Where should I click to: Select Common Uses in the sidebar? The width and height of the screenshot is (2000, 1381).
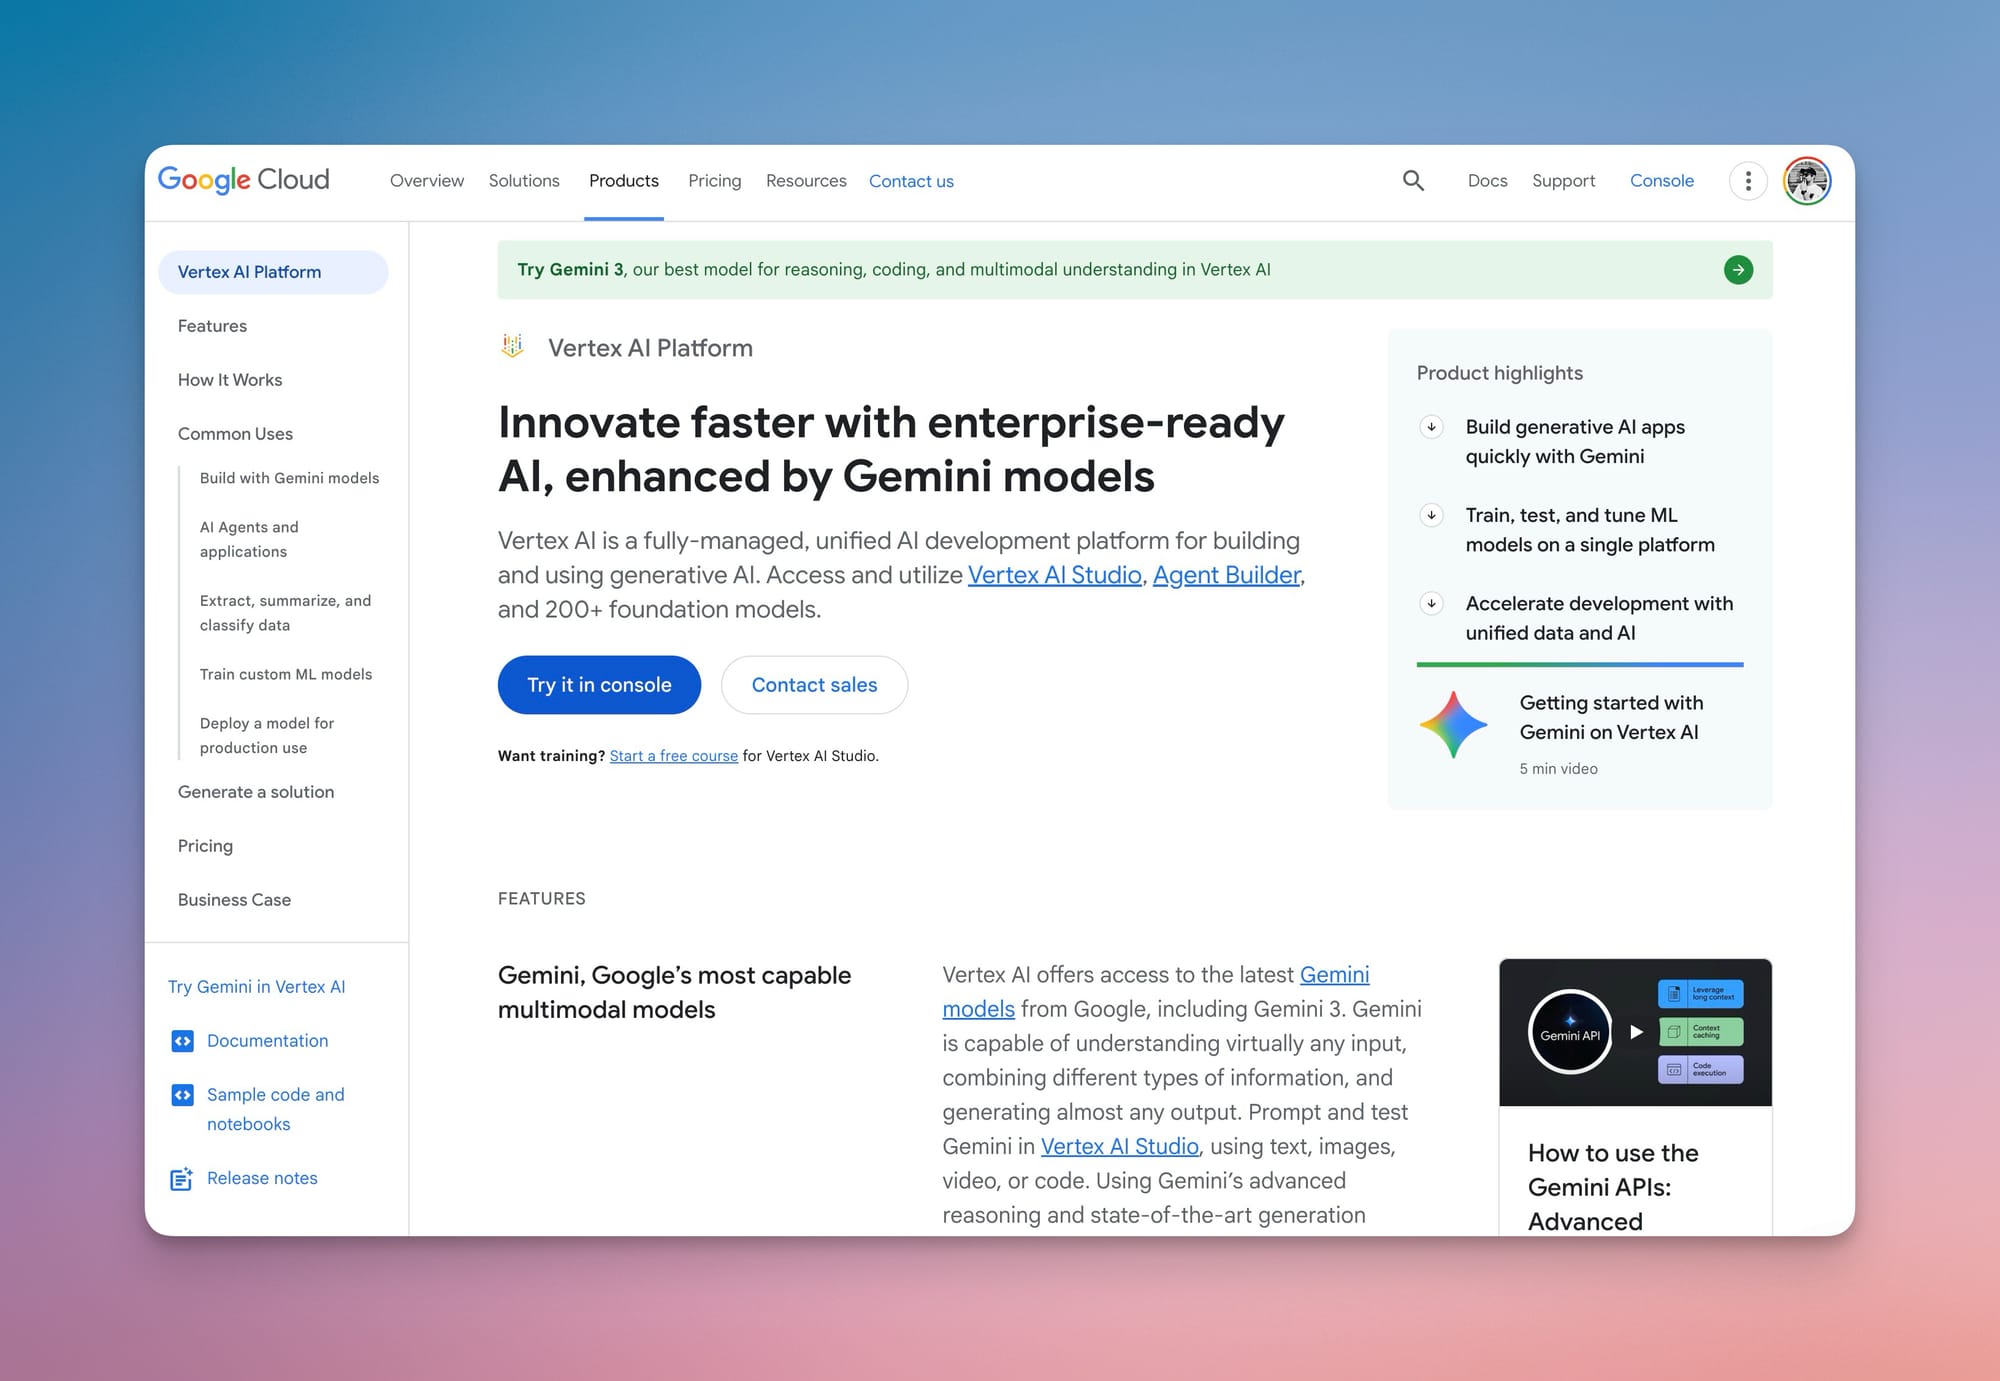pos(235,434)
